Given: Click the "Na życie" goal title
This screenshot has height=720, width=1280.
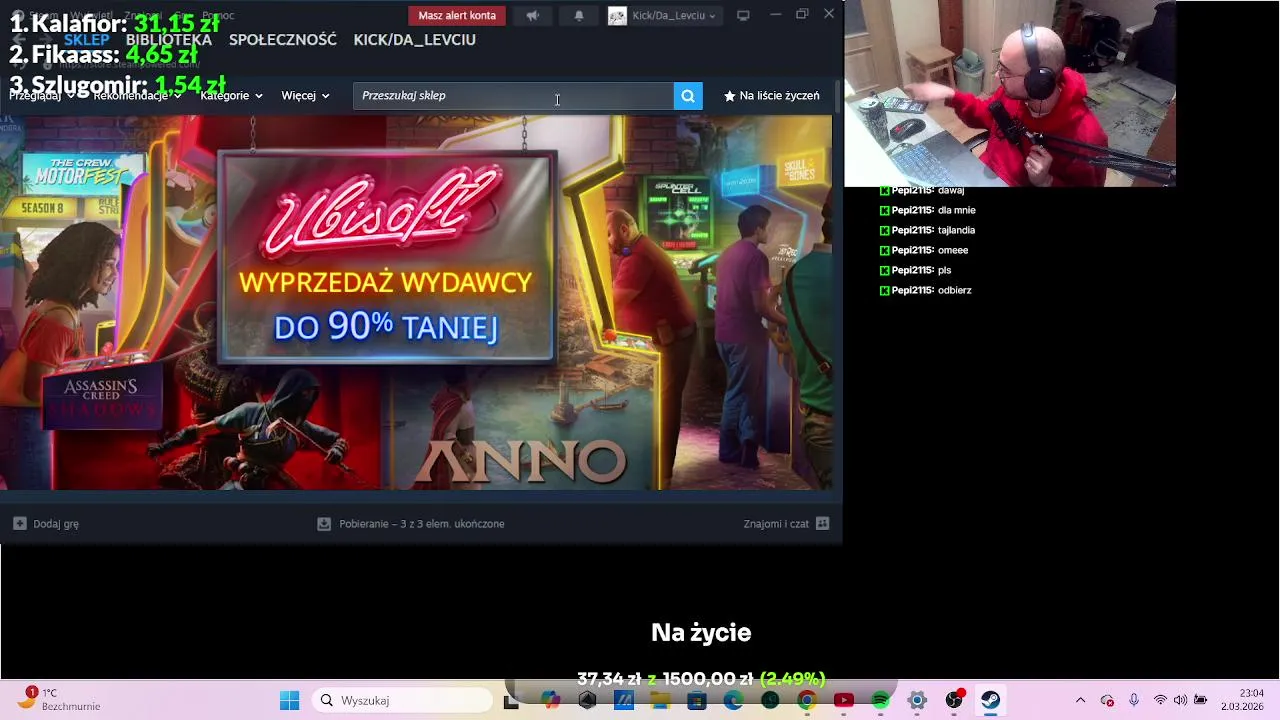Looking at the screenshot, I should (701, 632).
